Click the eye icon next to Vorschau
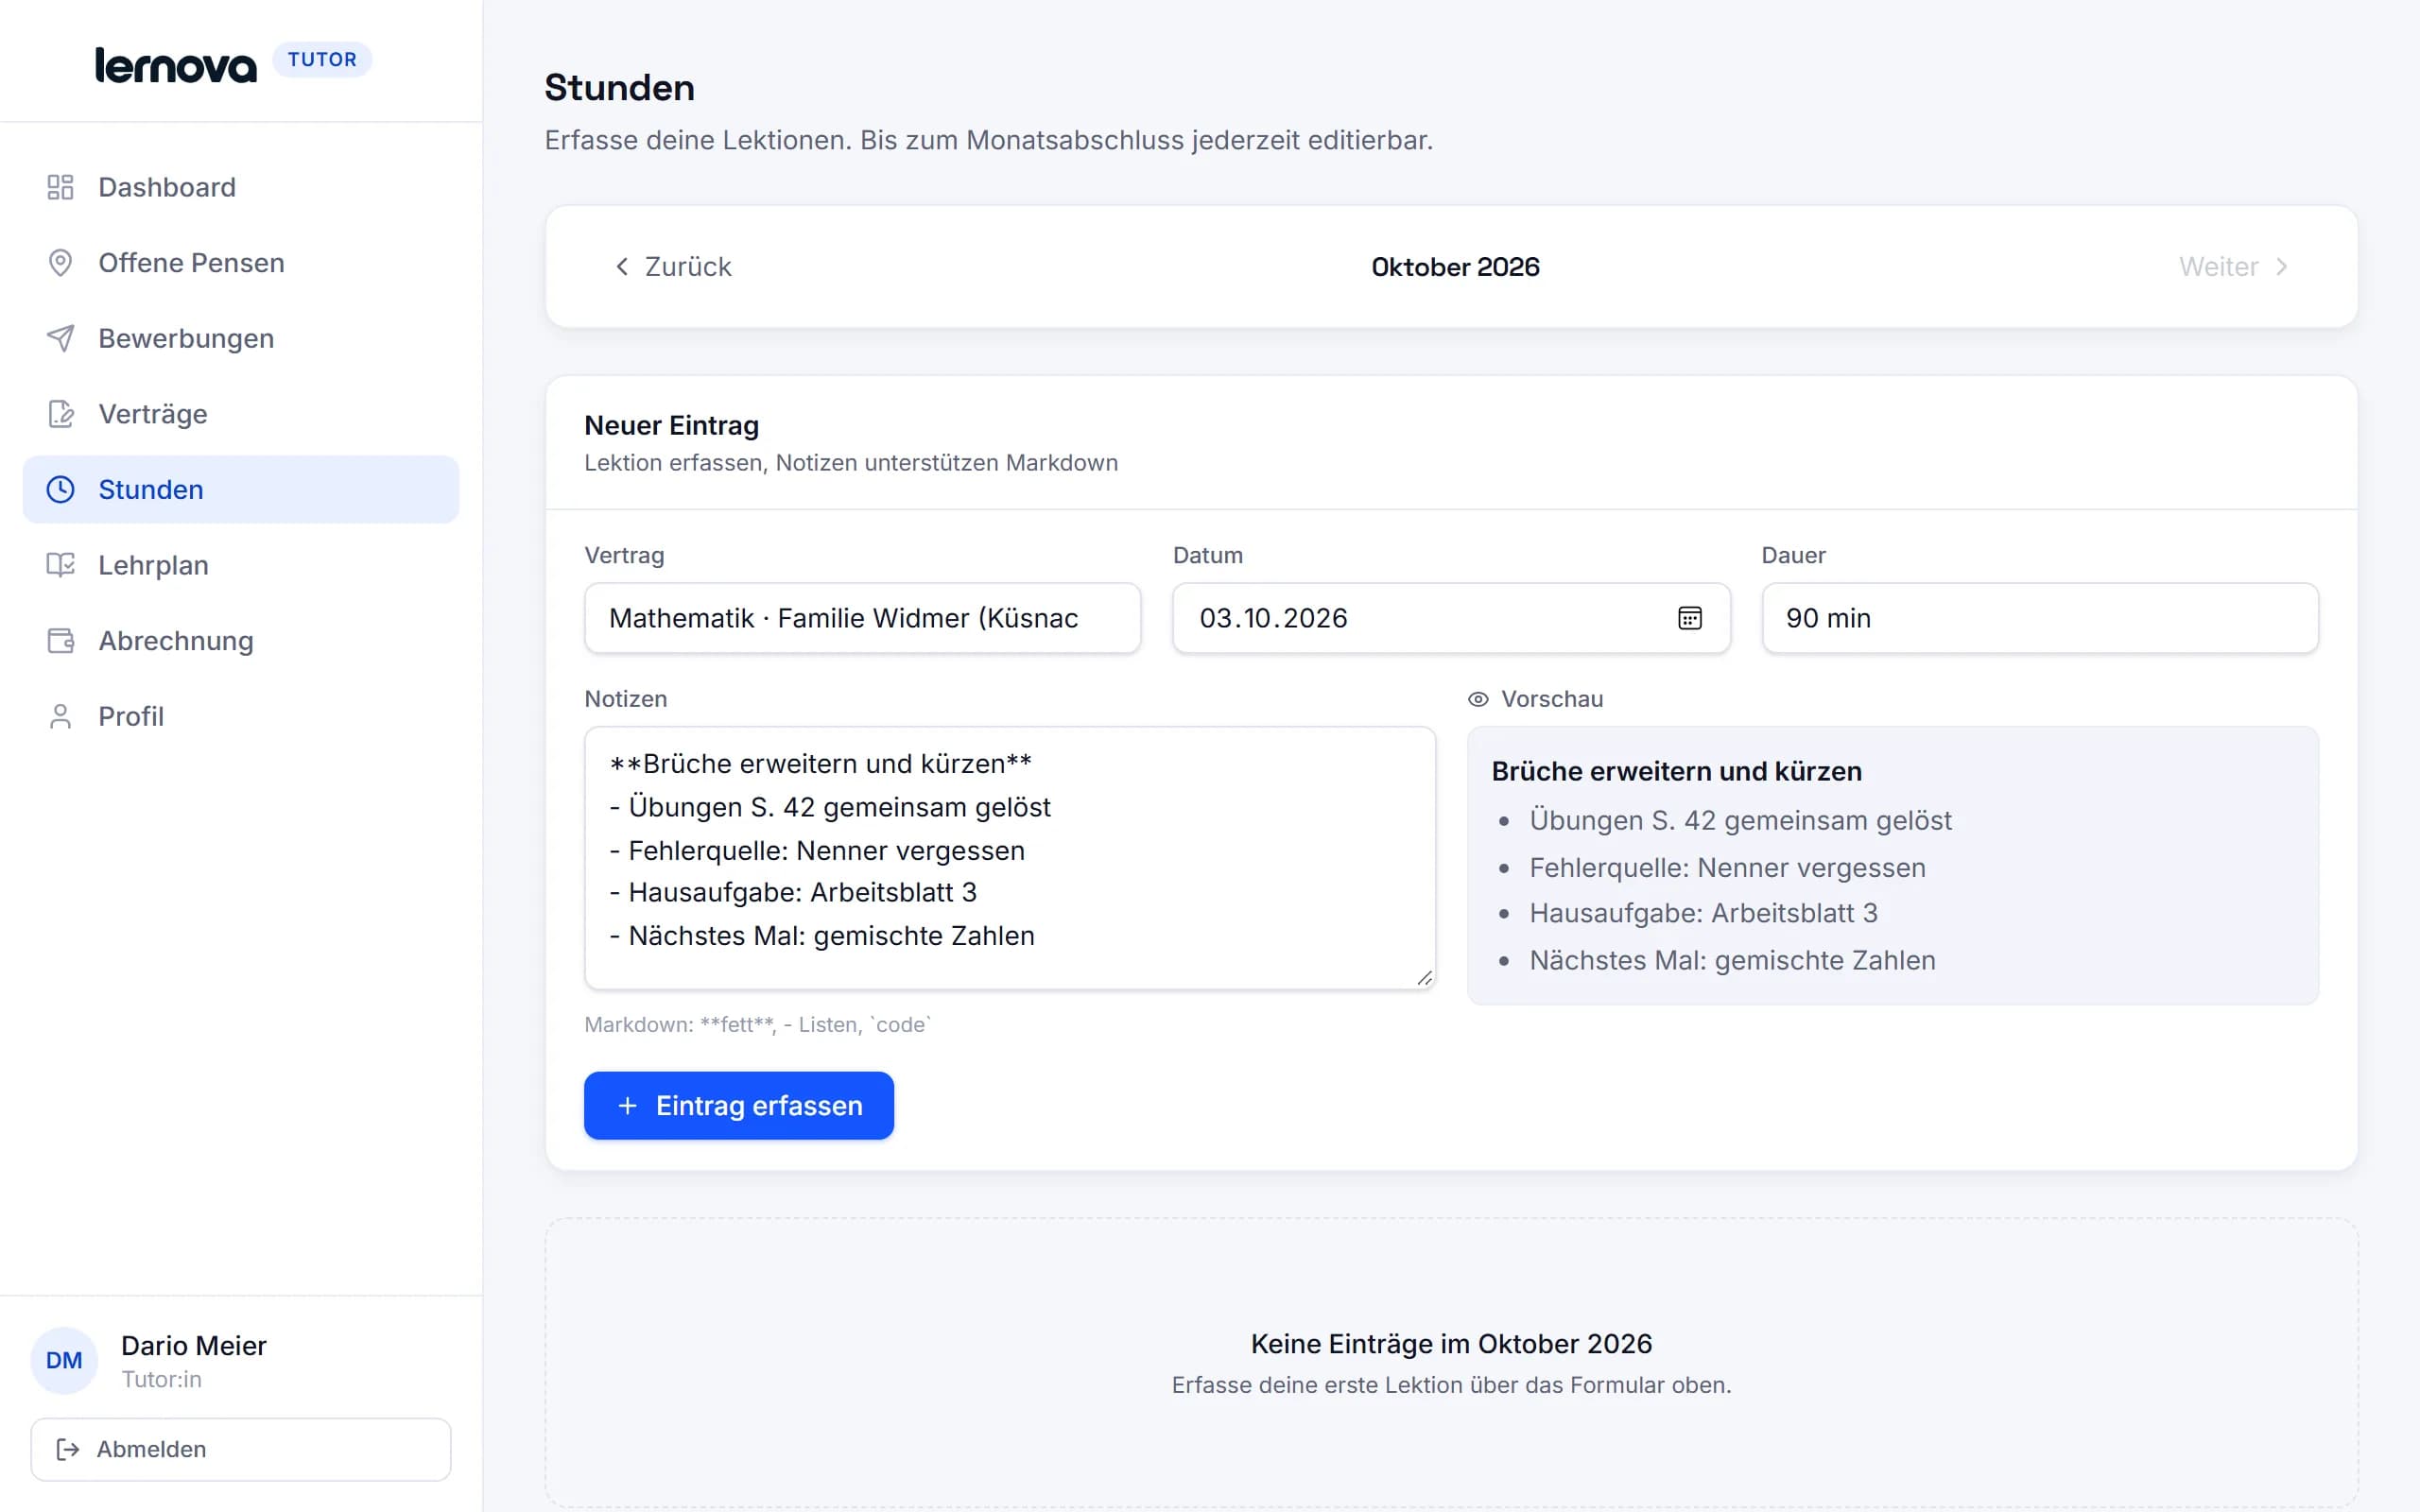 coord(1478,699)
